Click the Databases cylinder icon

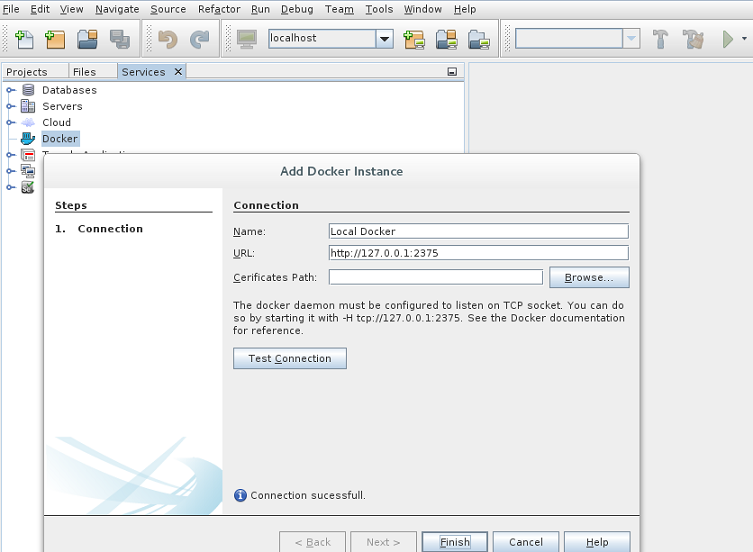[x=28, y=90]
